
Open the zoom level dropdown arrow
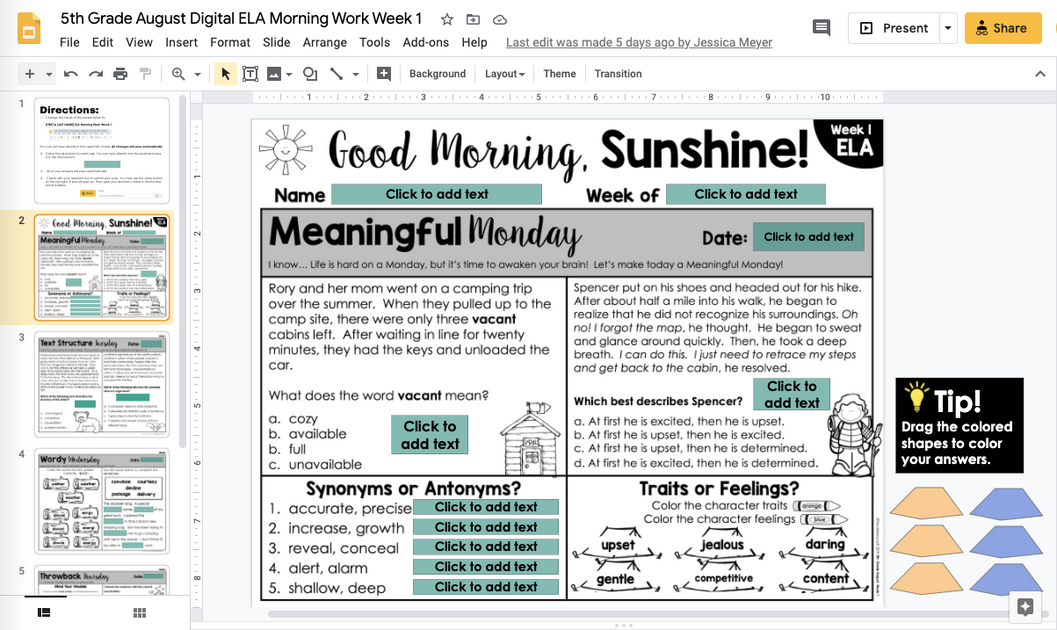(196, 73)
